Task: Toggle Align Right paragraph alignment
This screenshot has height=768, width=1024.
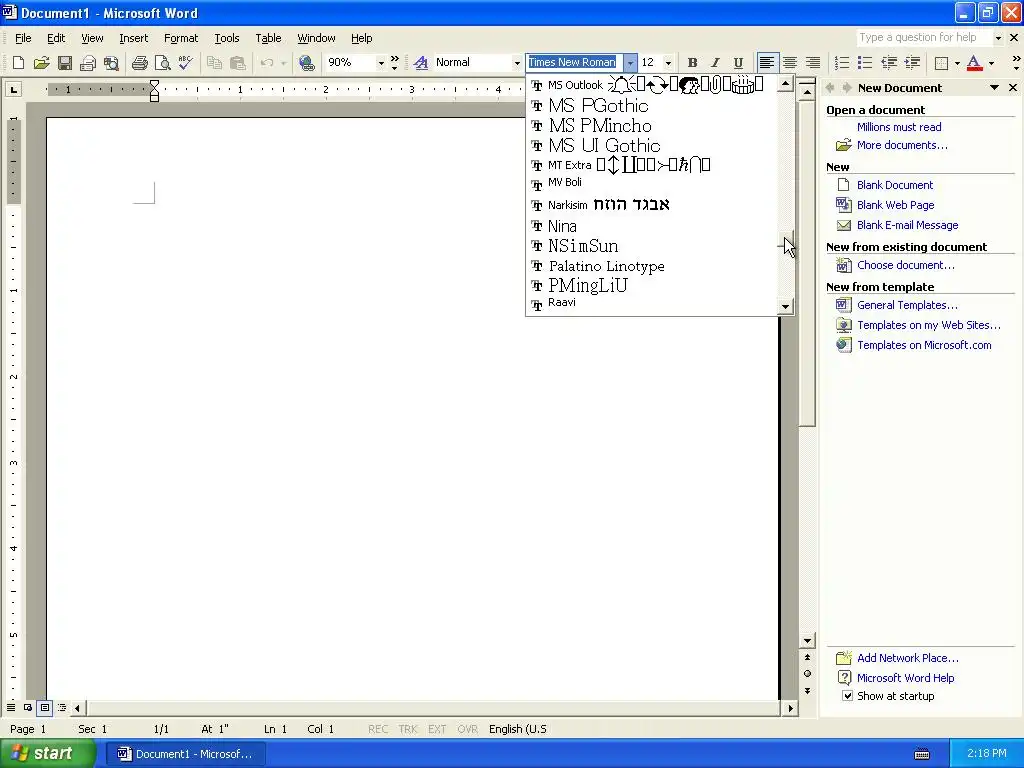Action: (812, 63)
